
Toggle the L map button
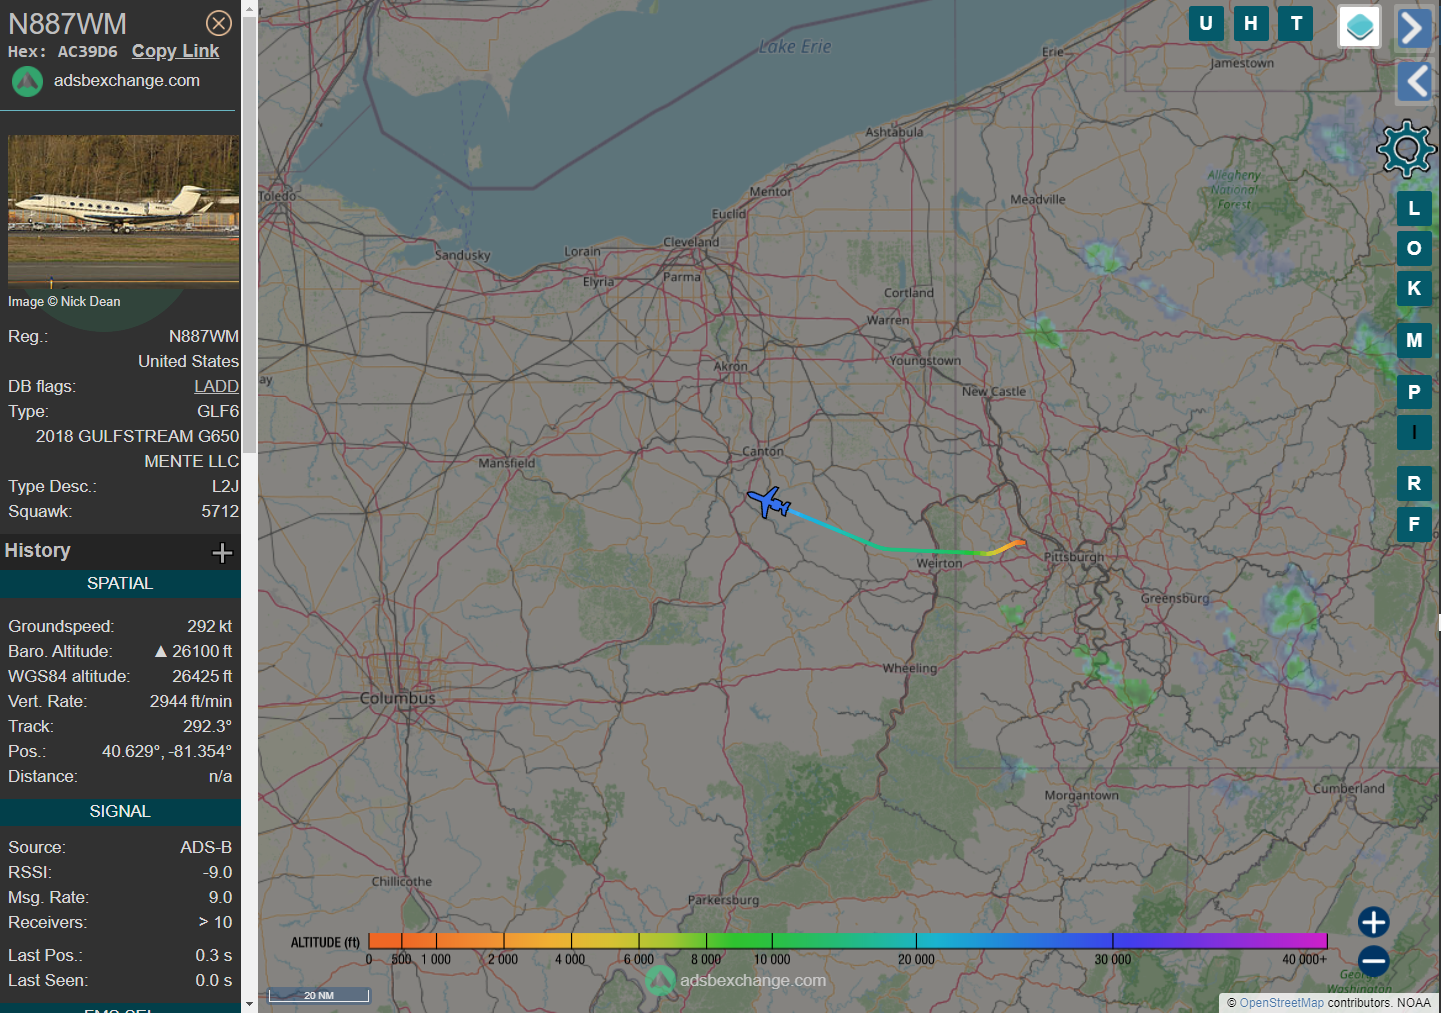coord(1414,208)
